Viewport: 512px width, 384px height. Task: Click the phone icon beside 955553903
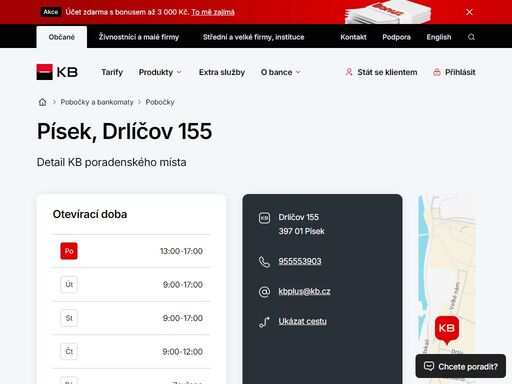pyautogui.click(x=264, y=262)
